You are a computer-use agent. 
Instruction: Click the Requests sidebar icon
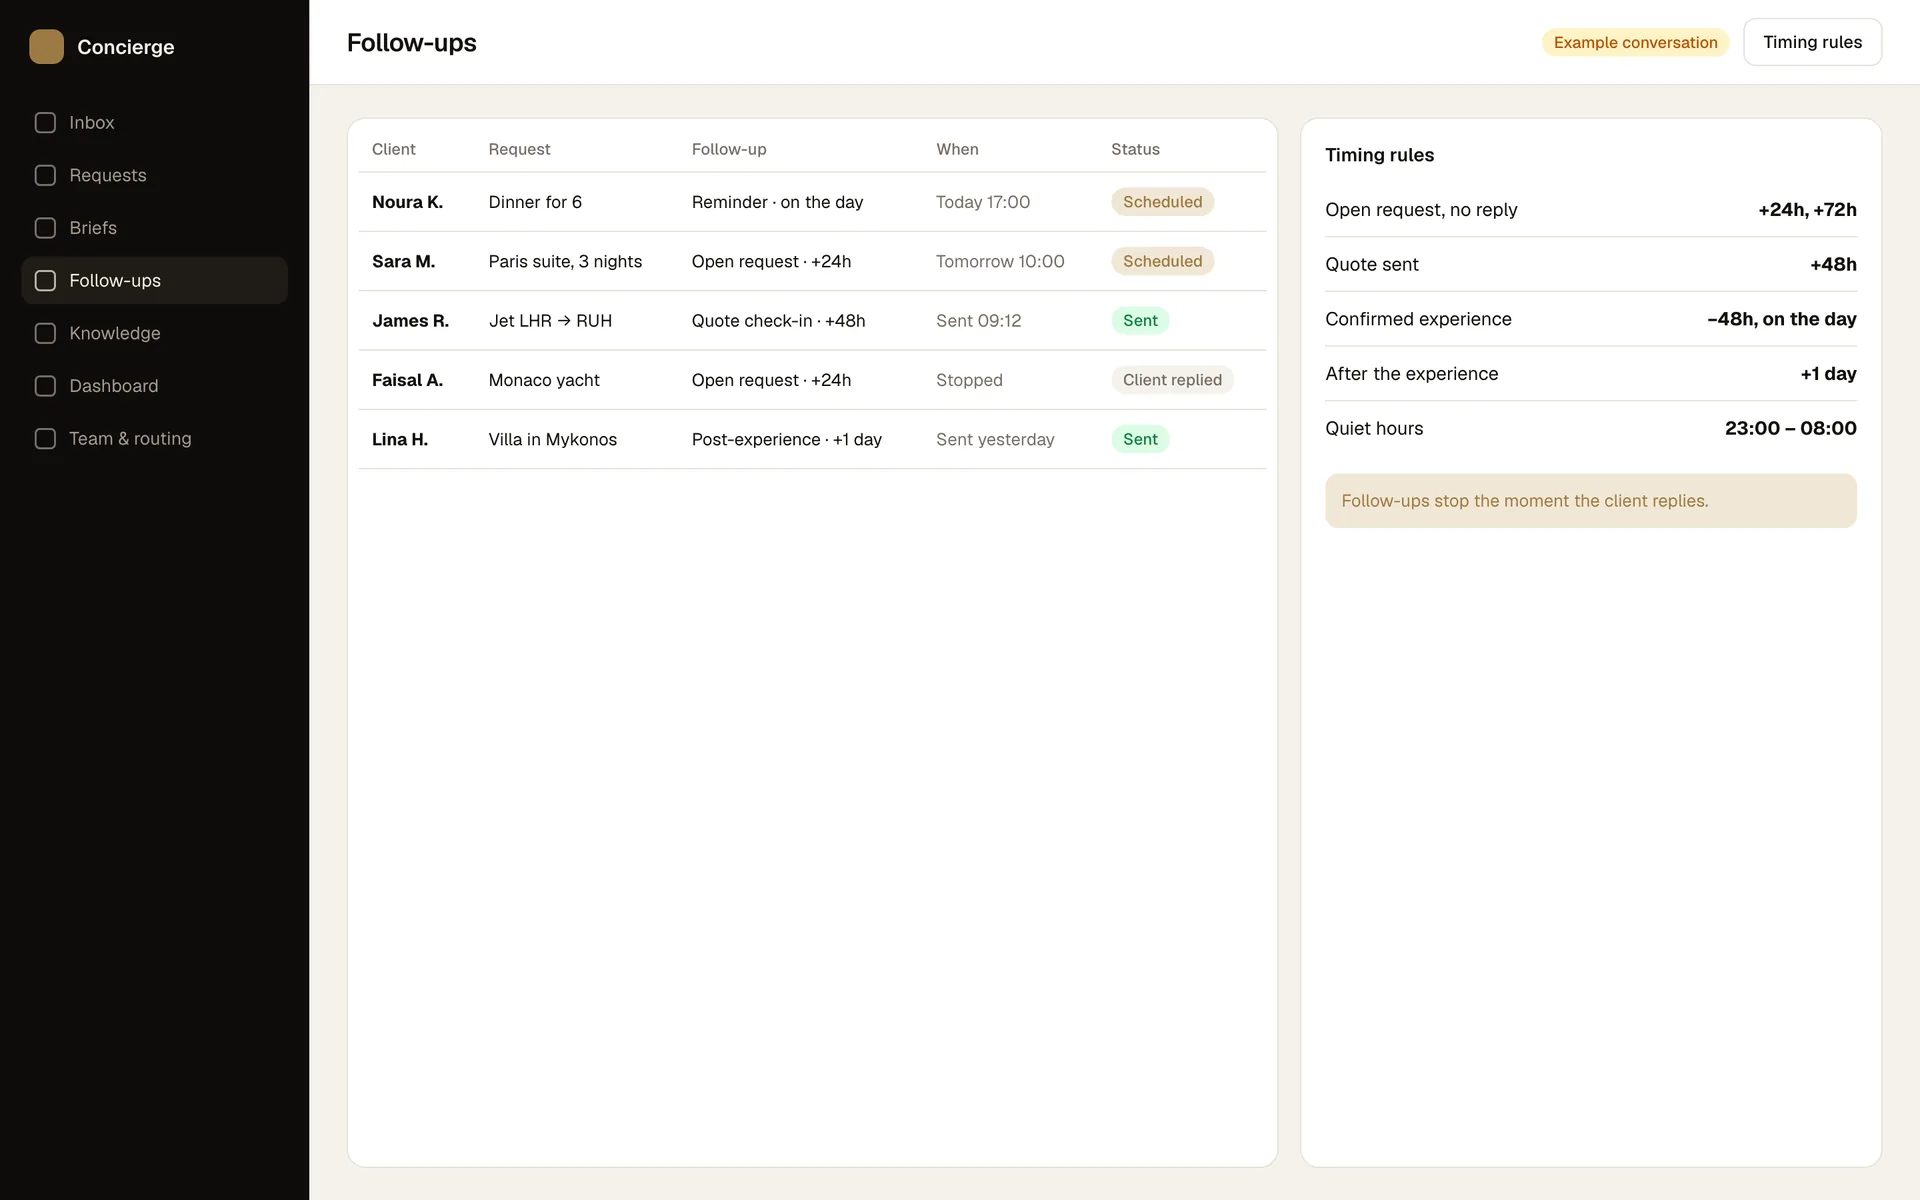(x=45, y=175)
